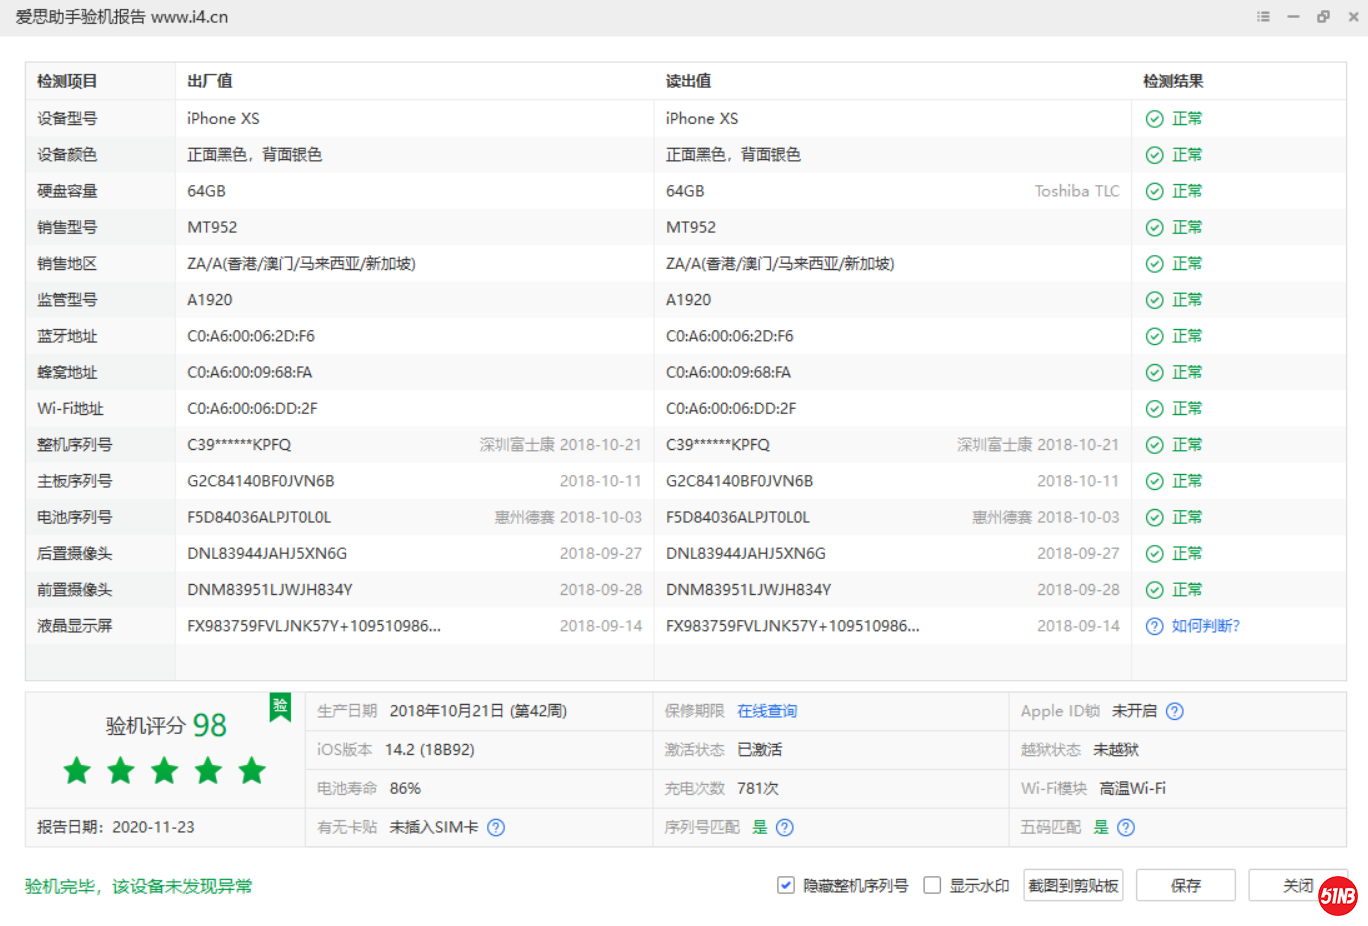Click the 在线查询 warranty link
This screenshot has height=926, width=1368.
pyautogui.click(x=767, y=711)
